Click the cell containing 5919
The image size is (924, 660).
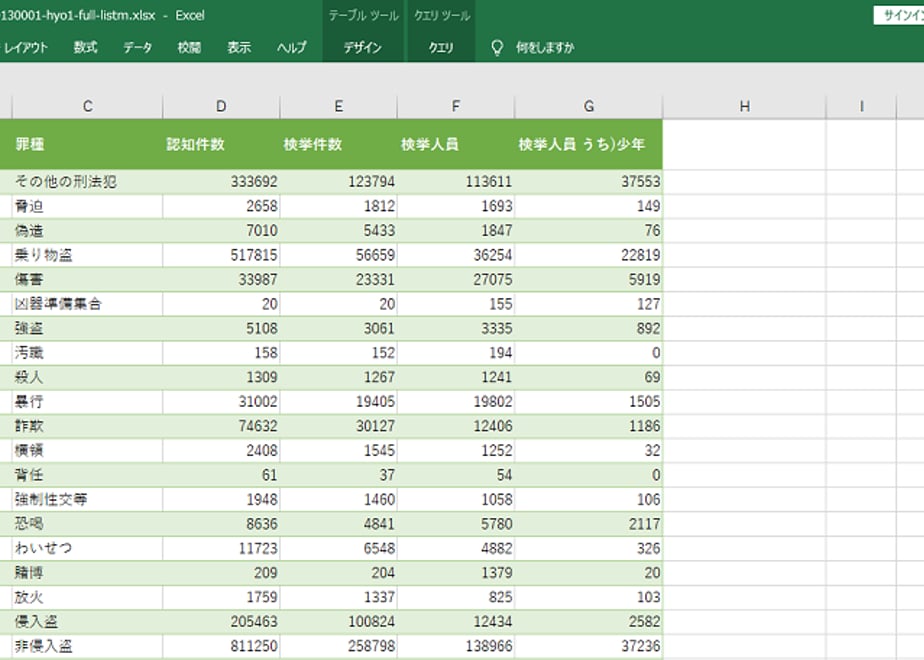589,279
